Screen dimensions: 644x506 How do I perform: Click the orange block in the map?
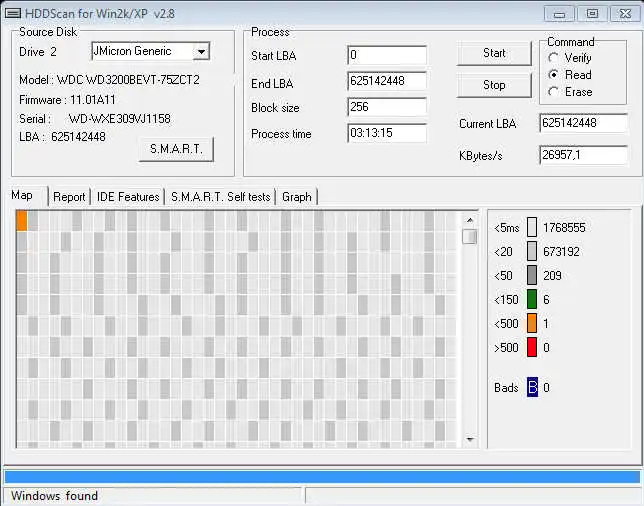click(22, 221)
